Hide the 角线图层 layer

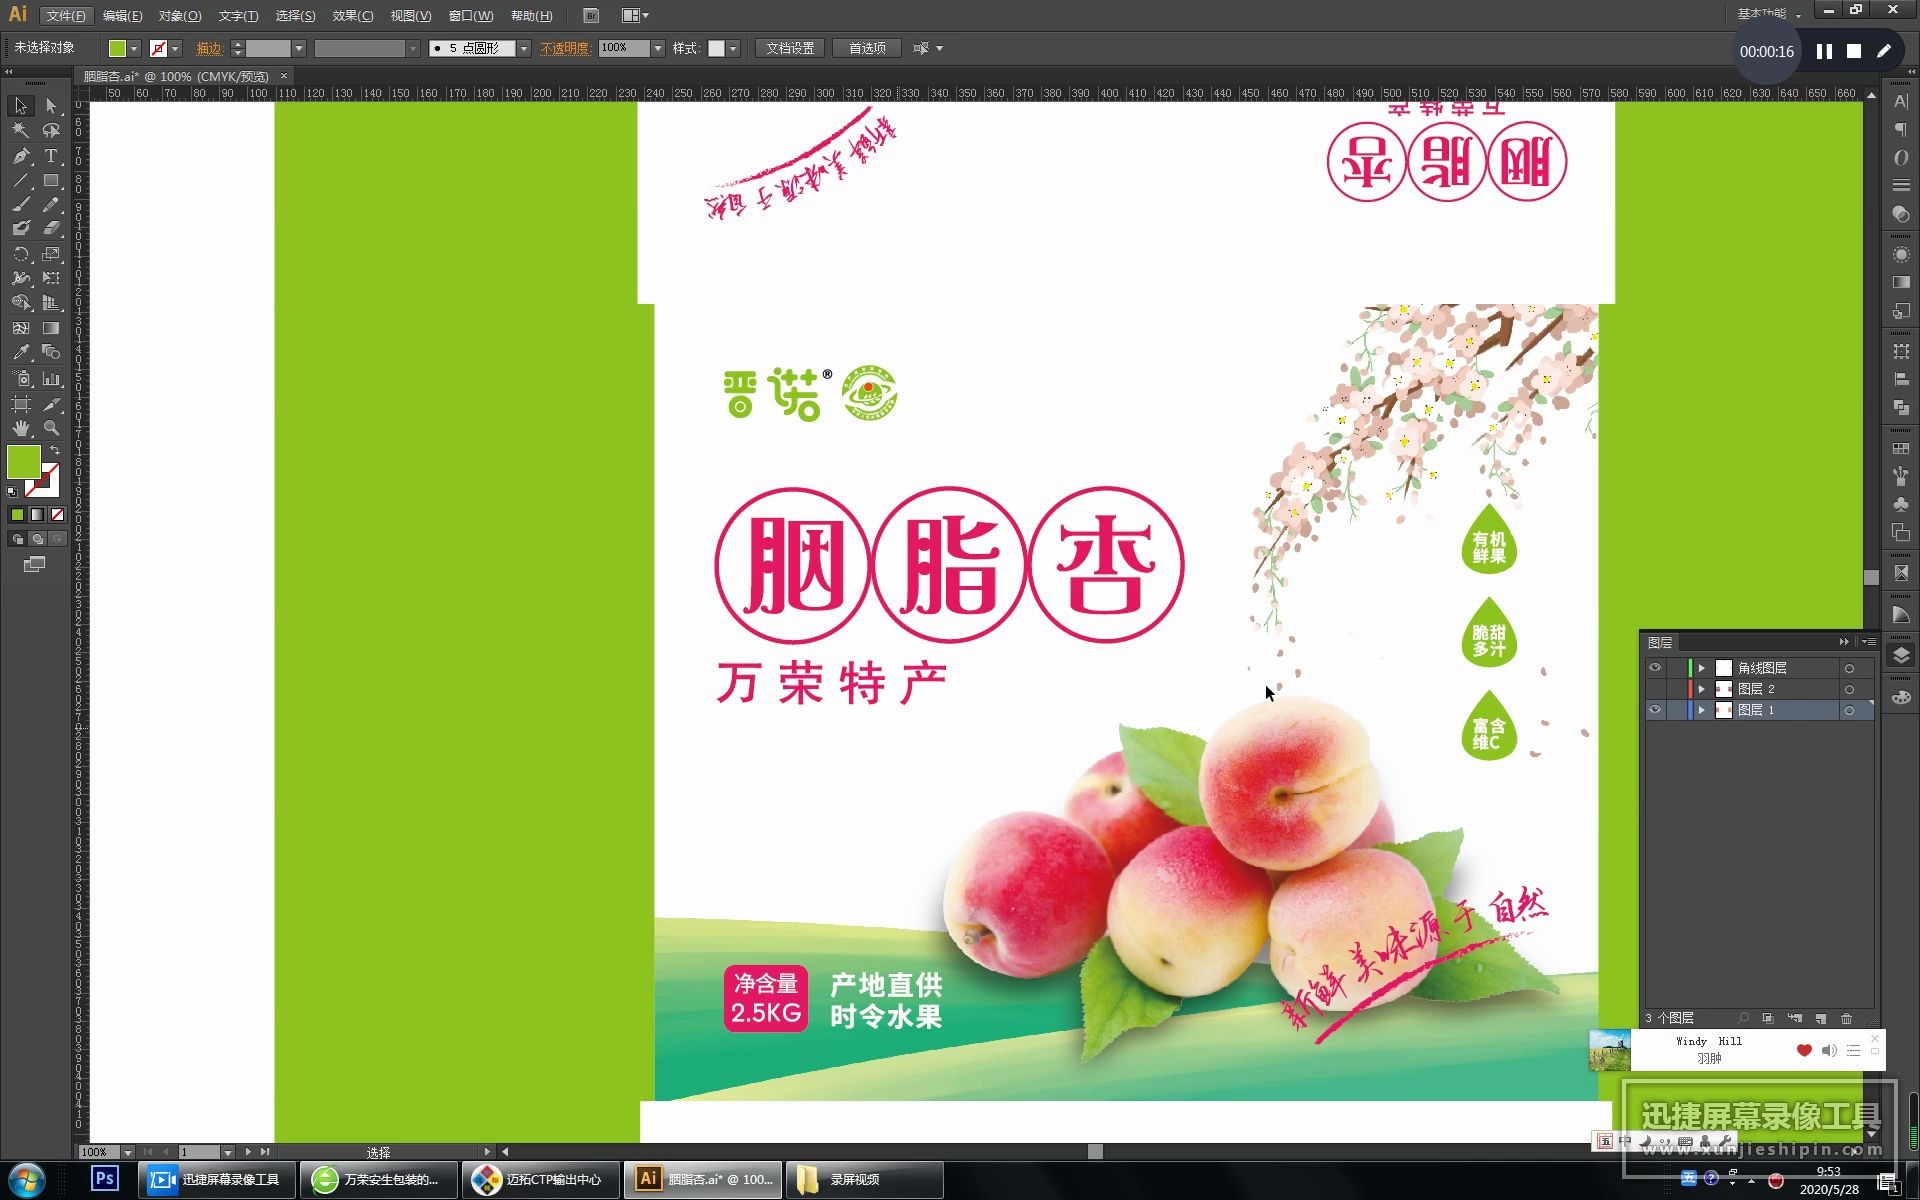pyautogui.click(x=1654, y=667)
